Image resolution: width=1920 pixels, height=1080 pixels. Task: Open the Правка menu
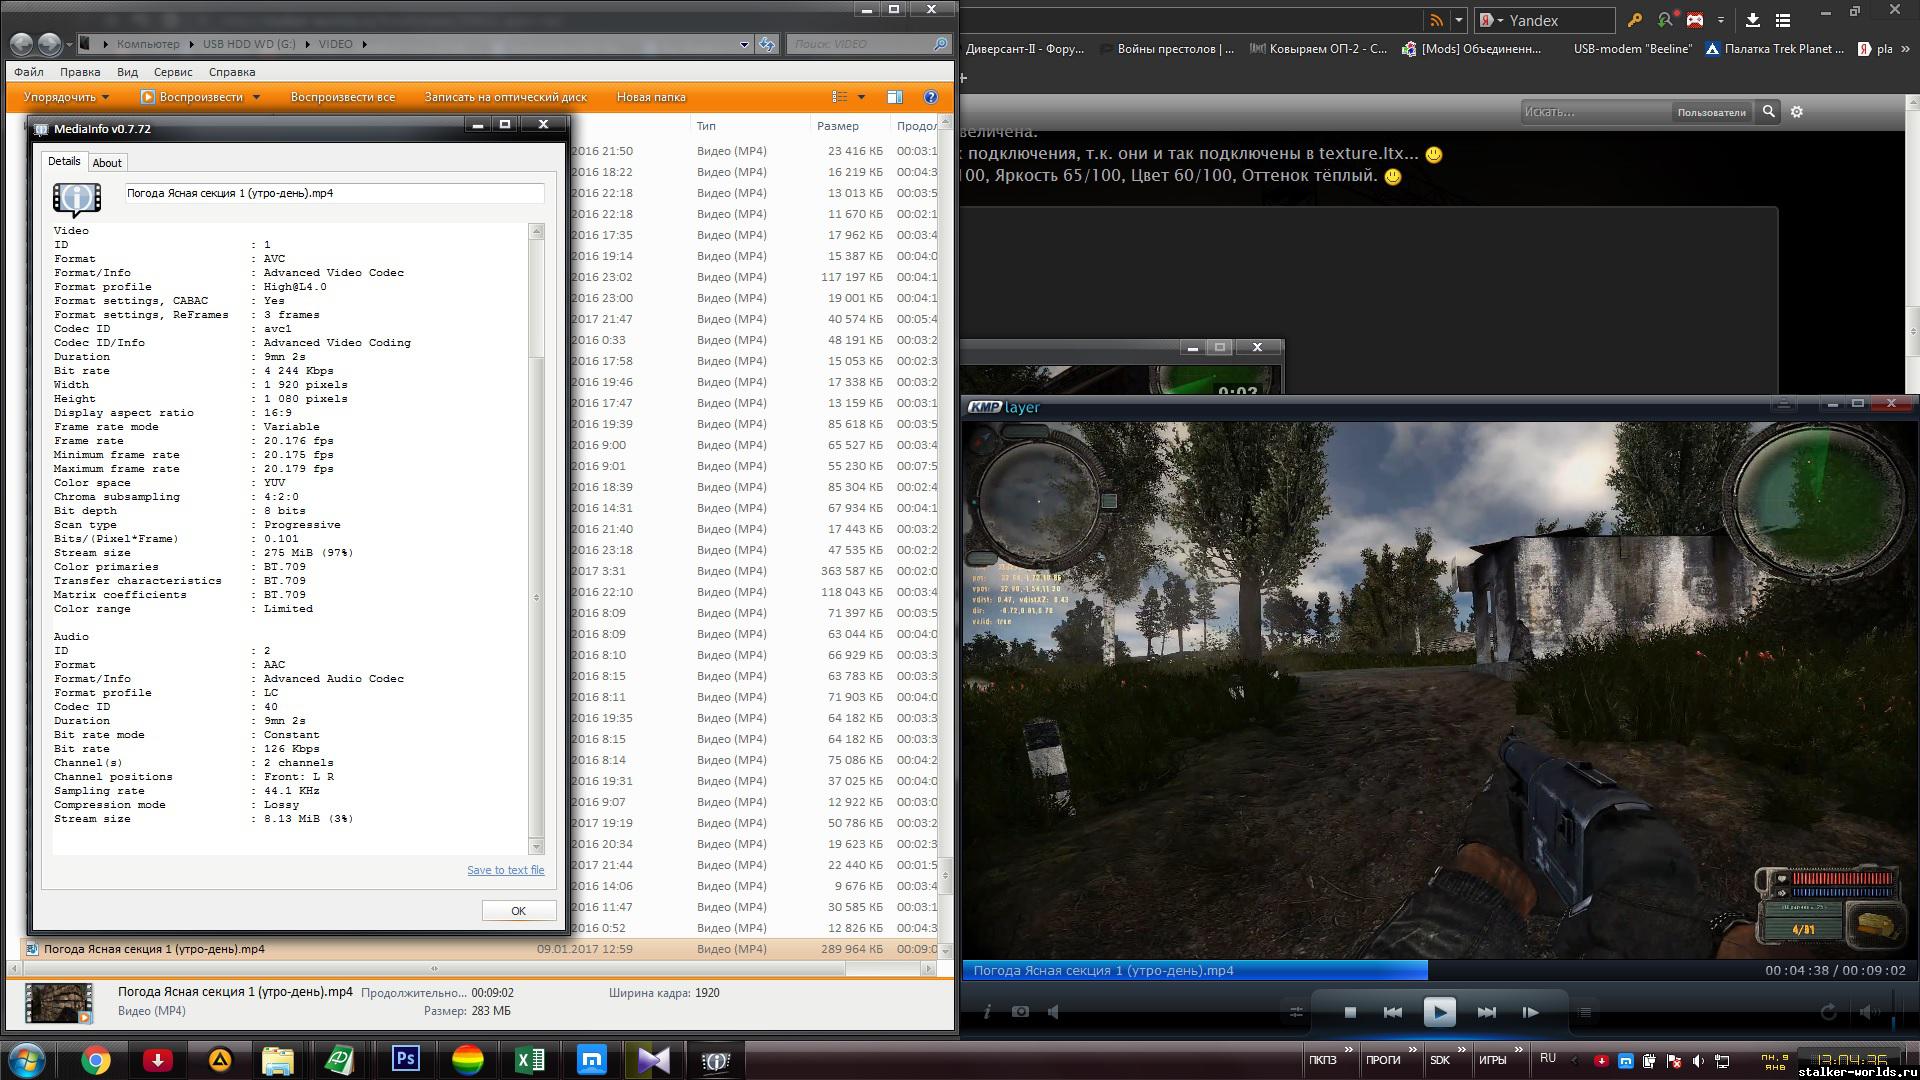tap(80, 72)
